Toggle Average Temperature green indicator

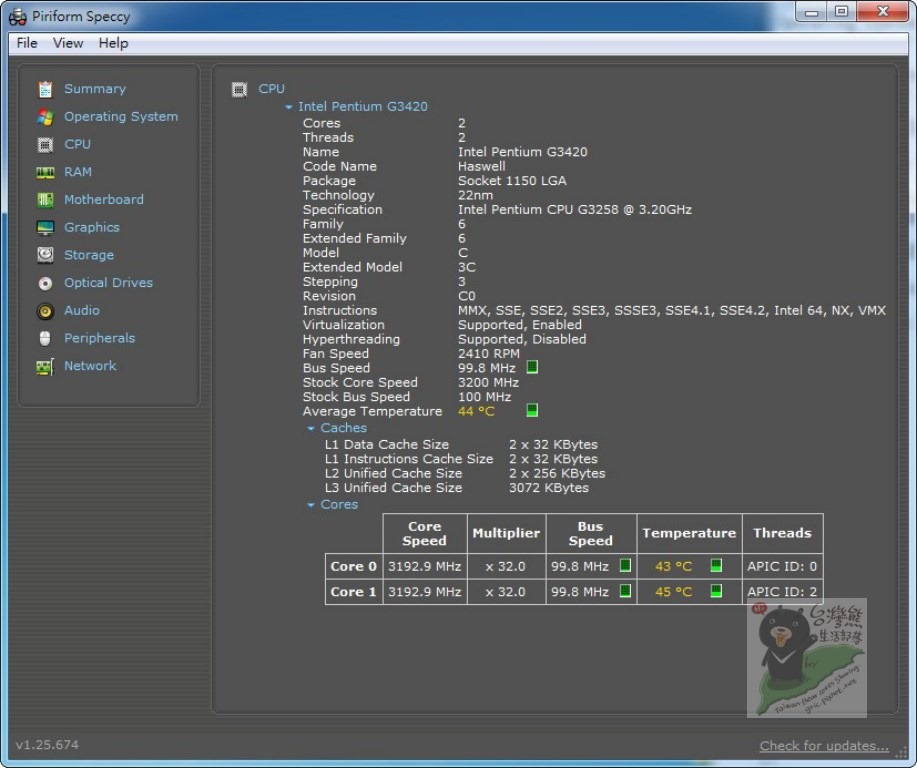pyautogui.click(x=532, y=410)
